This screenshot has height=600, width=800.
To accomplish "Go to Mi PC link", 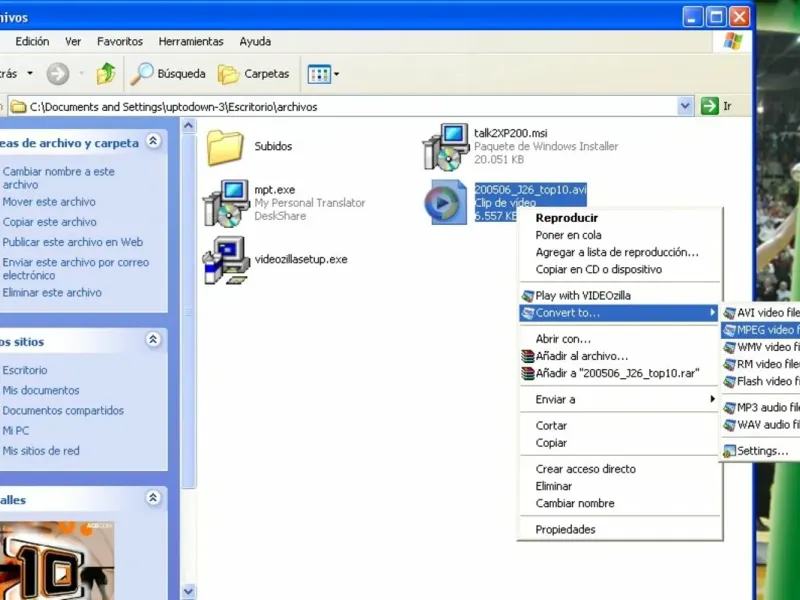I will pos(16,431).
